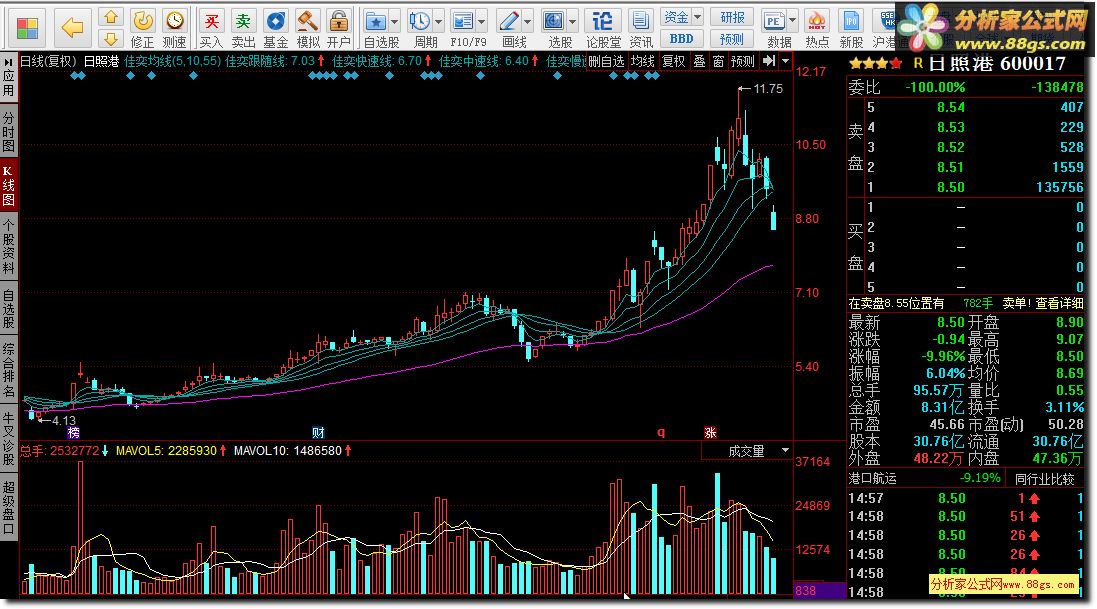Open dropdown arrow next to 选股
1097x609 pixels.
[x=572, y=21]
